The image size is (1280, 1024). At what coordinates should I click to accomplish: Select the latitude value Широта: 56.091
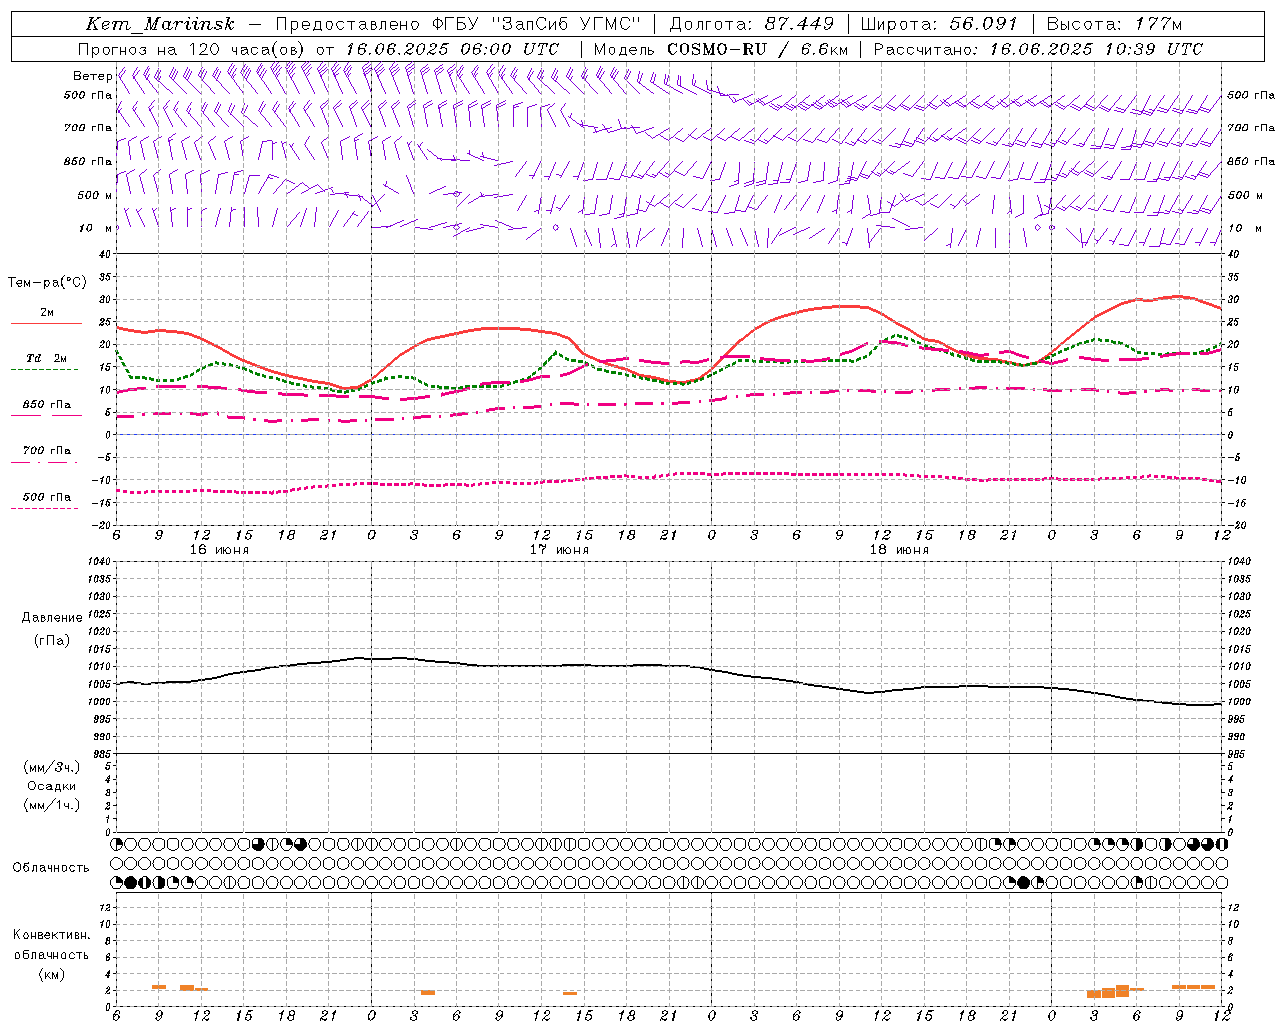(x=939, y=24)
